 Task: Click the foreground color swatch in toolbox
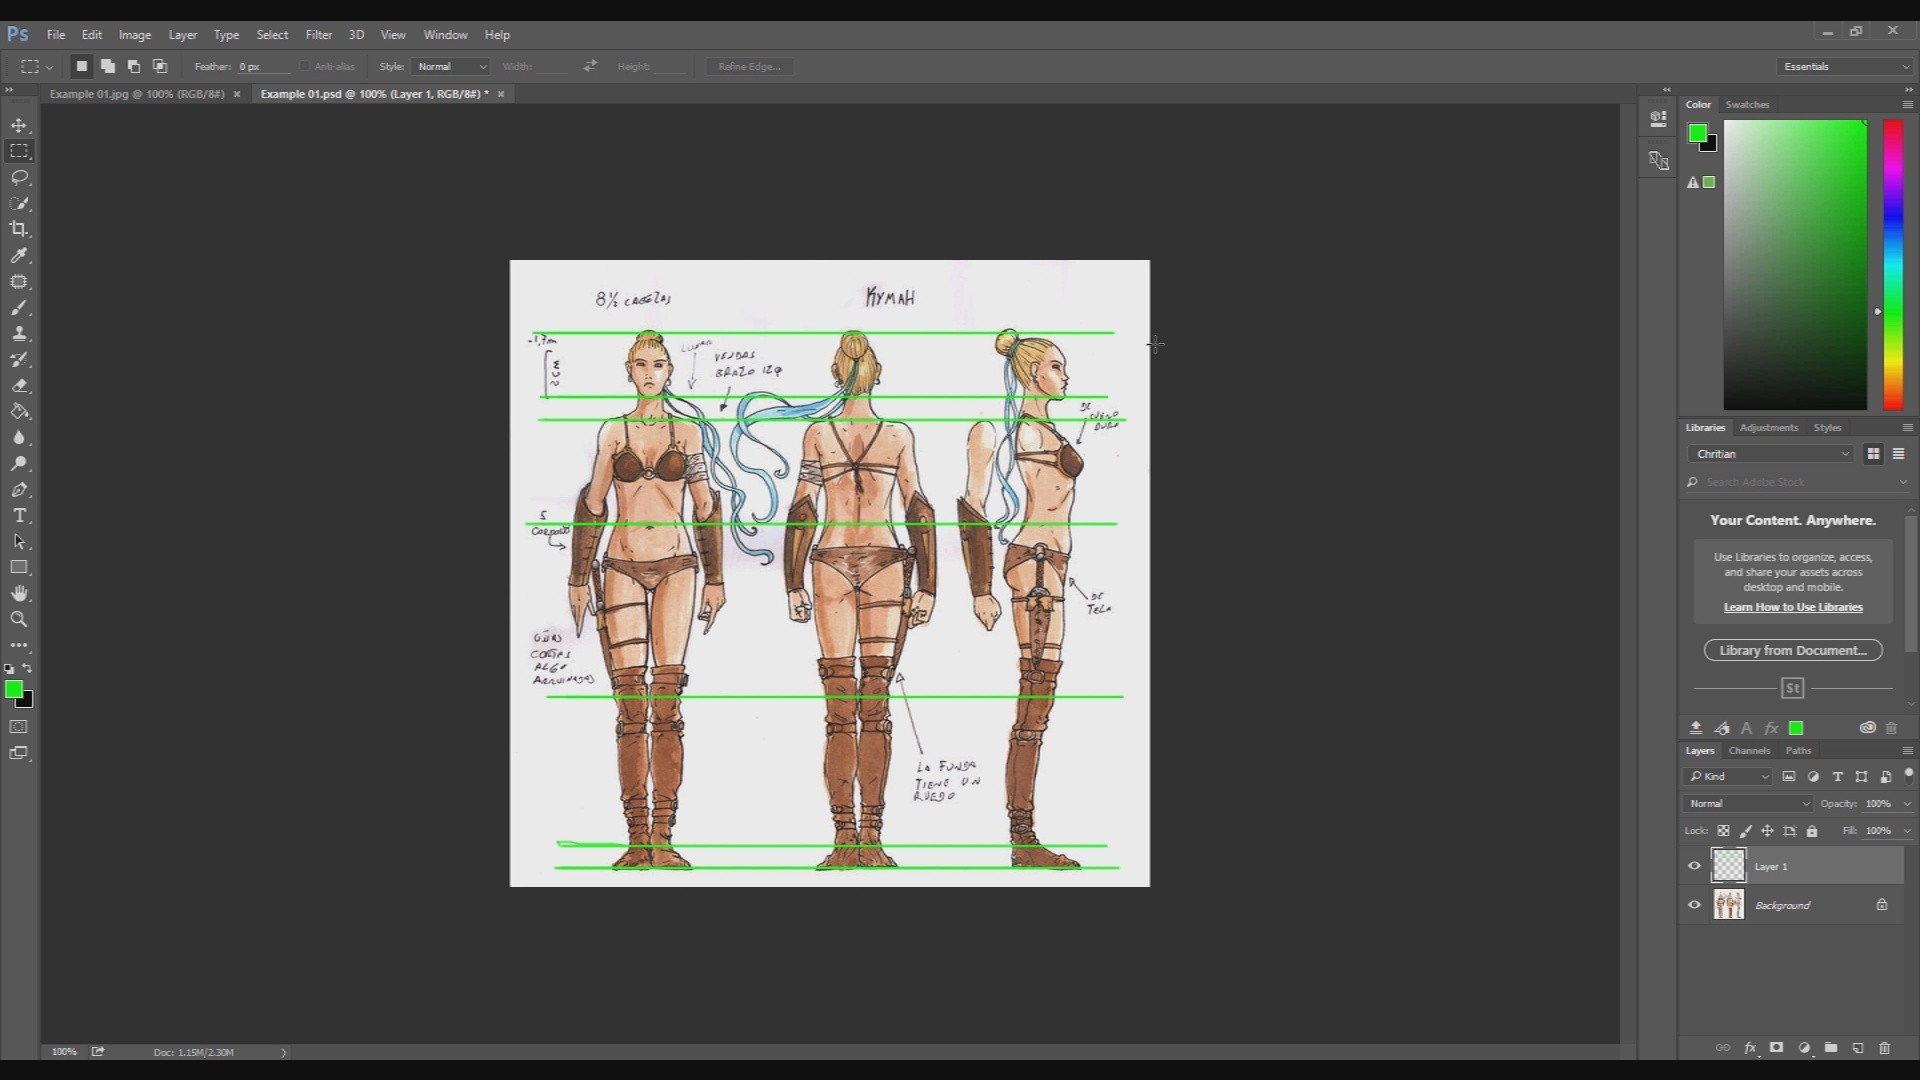tap(14, 689)
